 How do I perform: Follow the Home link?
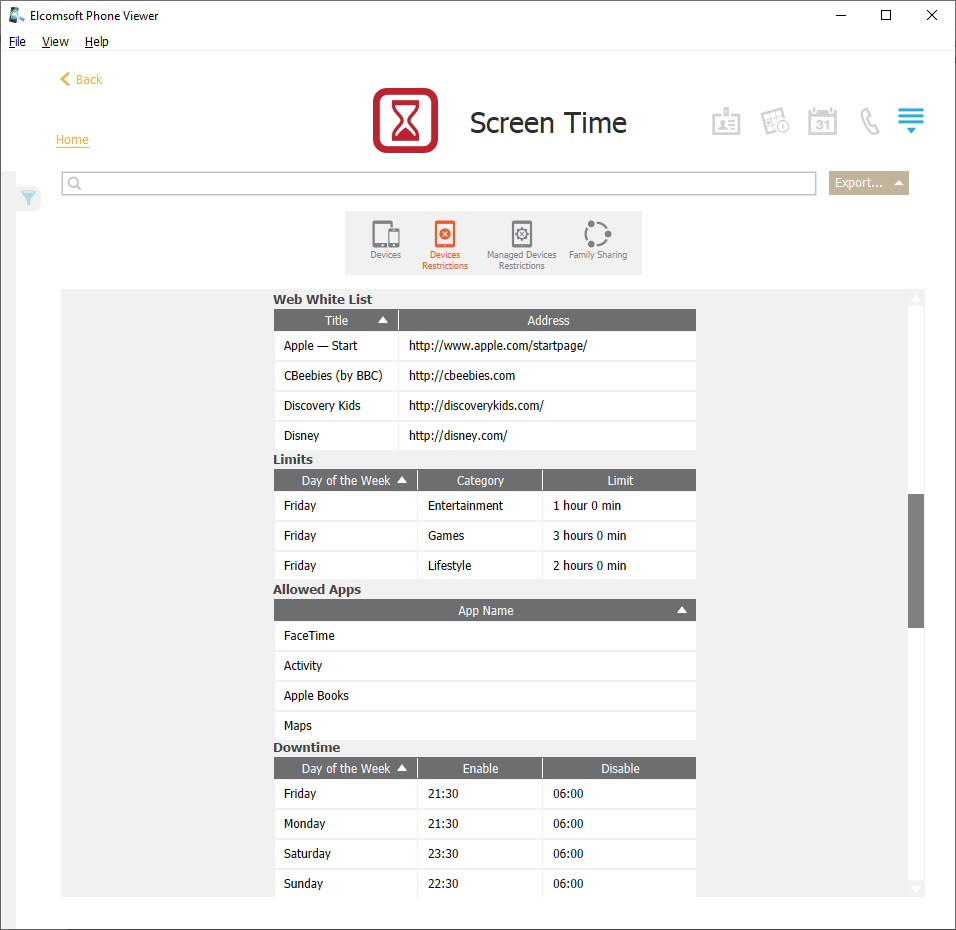[72, 140]
